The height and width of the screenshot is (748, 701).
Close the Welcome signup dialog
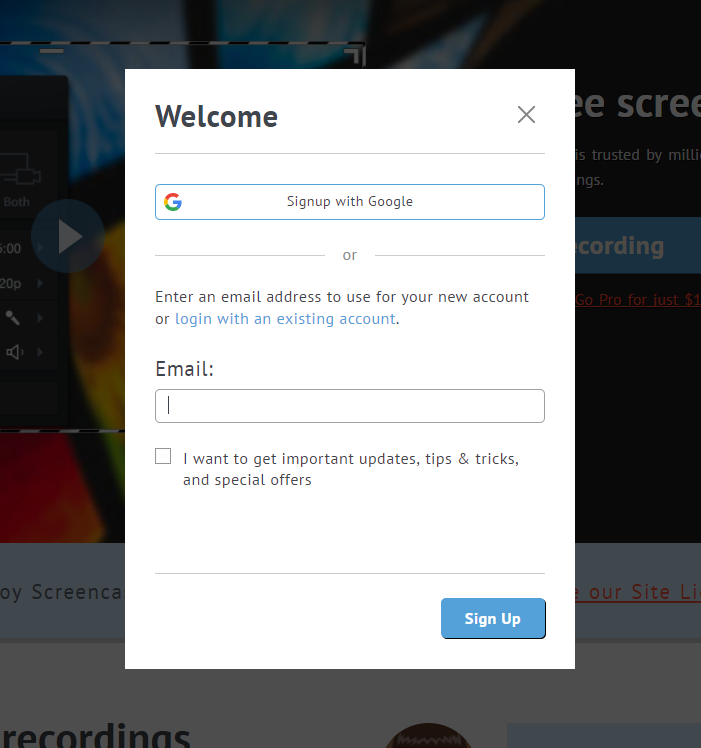[526, 115]
